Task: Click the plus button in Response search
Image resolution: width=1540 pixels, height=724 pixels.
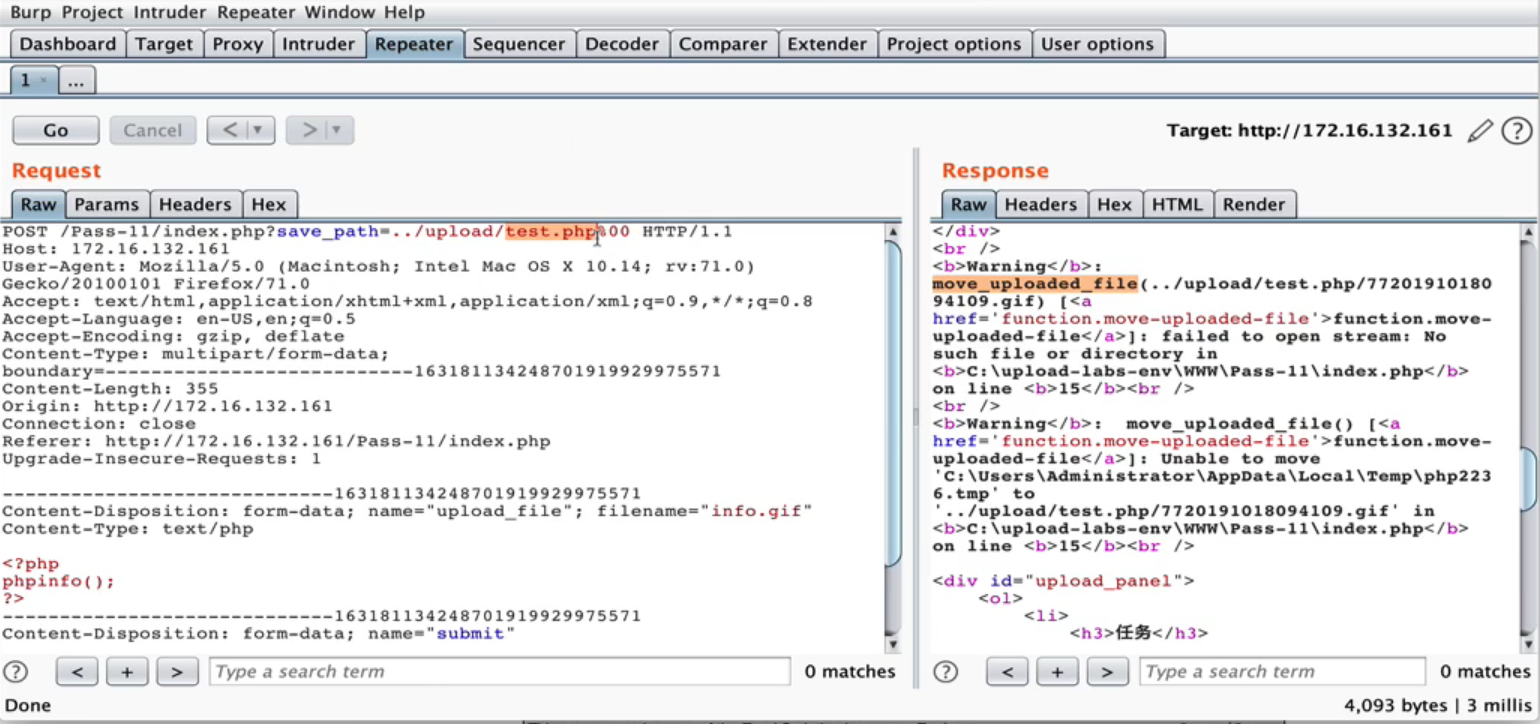Action: 1057,672
